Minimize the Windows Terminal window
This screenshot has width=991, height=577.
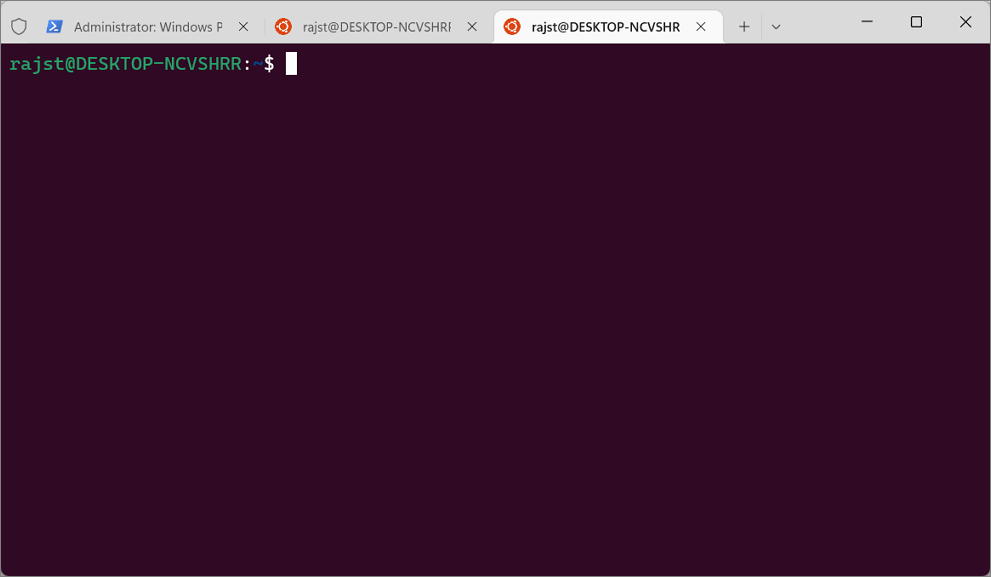(x=867, y=21)
